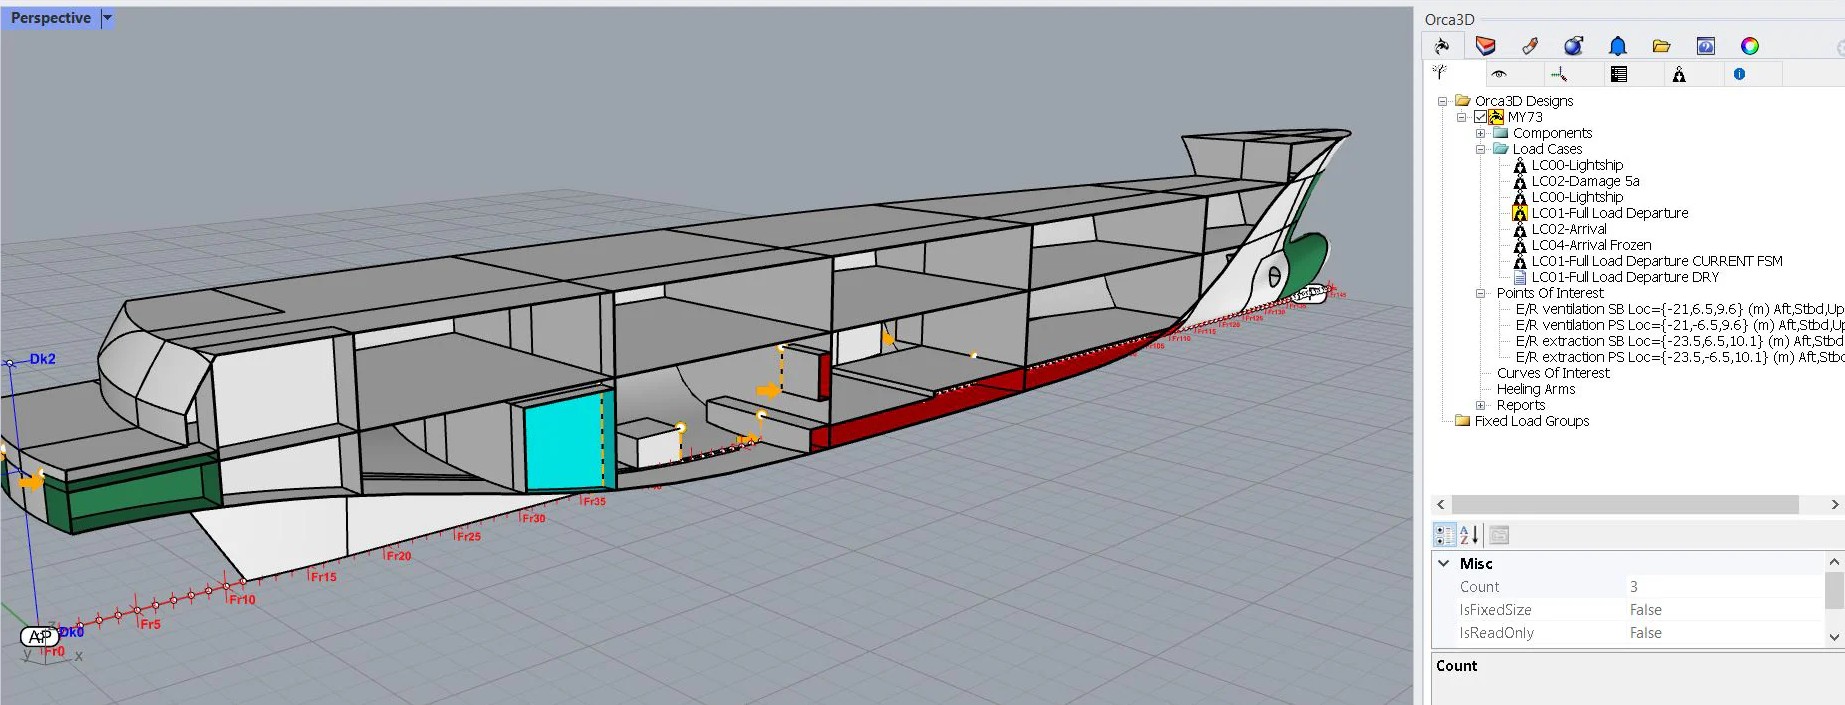1845x705 pixels.
Task: Uncheck the MY73 design checkbox
Action: click(1480, 117)
